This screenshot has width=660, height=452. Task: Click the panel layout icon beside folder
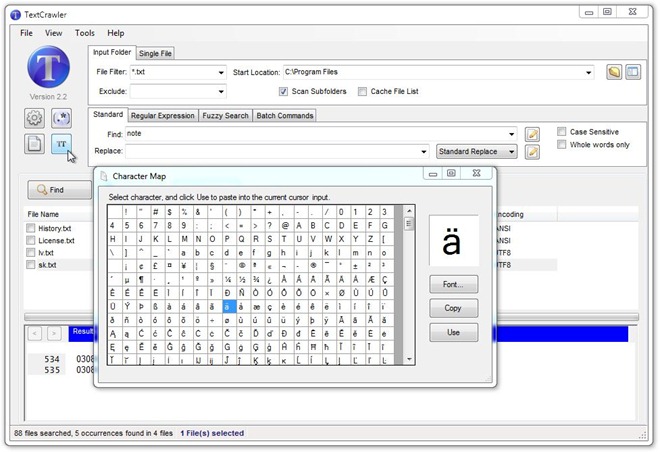click(633, 72)
